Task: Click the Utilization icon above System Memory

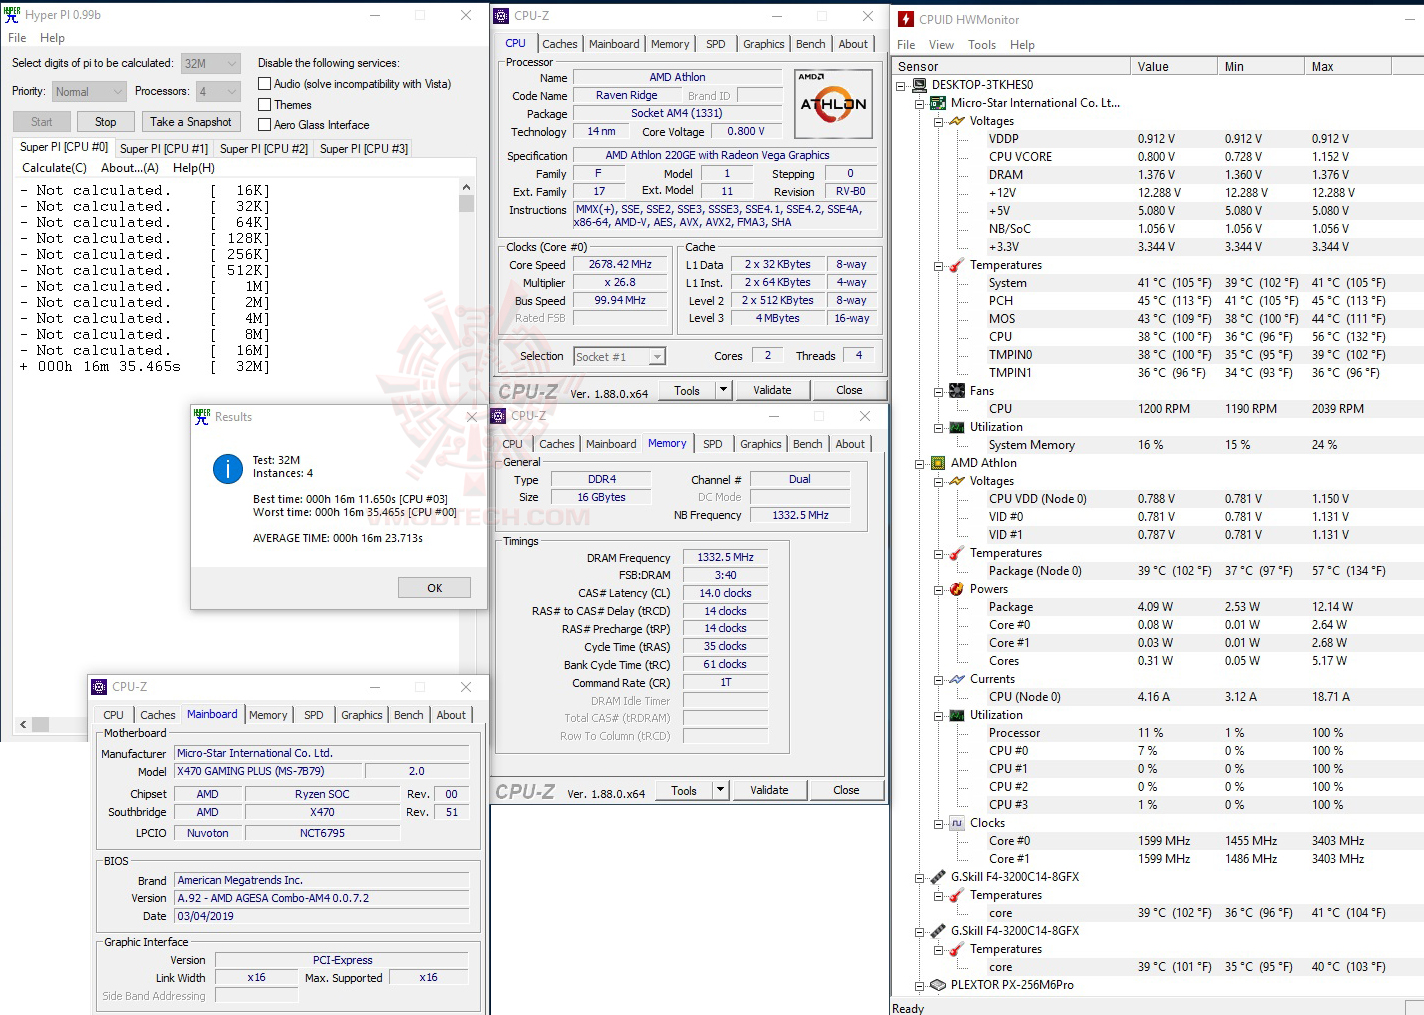Action: tap(957, 427)
